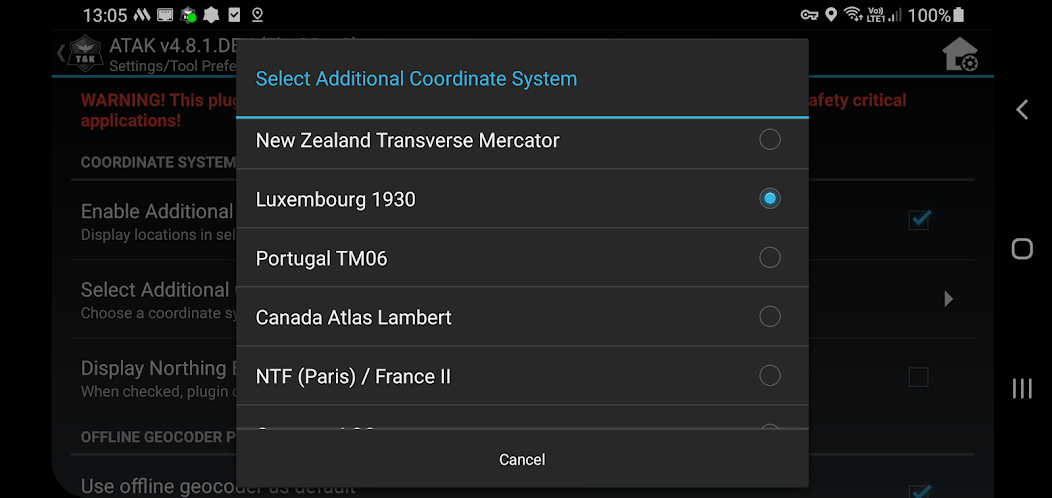1052x498 pixels.
Task: Toggle Display Northing checkbox
Action: point(918,377)
